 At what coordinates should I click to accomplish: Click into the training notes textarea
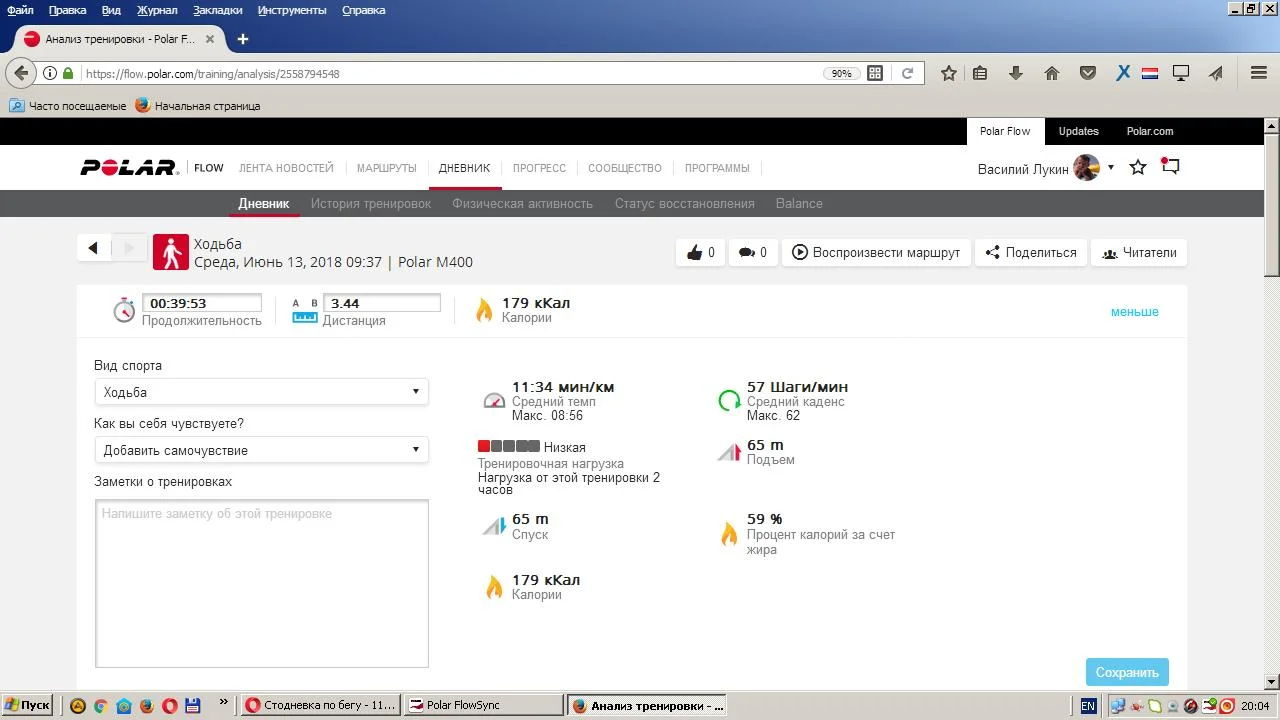point(262,583)
